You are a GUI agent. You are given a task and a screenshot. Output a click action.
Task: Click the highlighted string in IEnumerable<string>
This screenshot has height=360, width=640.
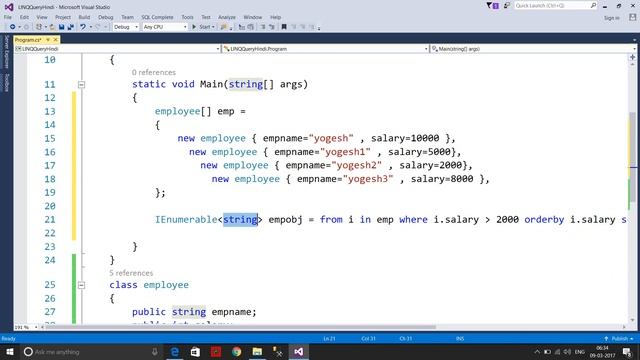240,220
